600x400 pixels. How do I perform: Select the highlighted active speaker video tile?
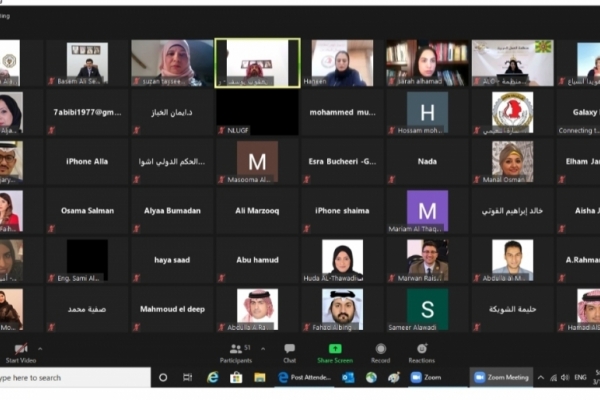(x=257, y=63)
